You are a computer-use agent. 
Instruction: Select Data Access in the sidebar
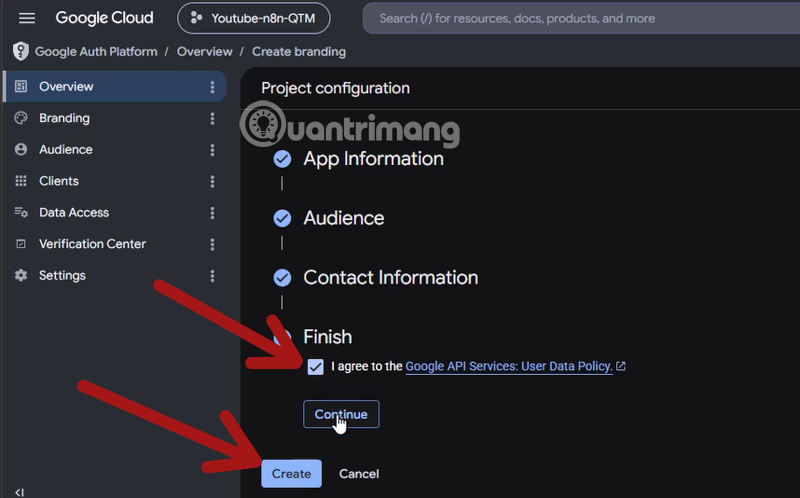pyautogui.click(x=115, y=213)
